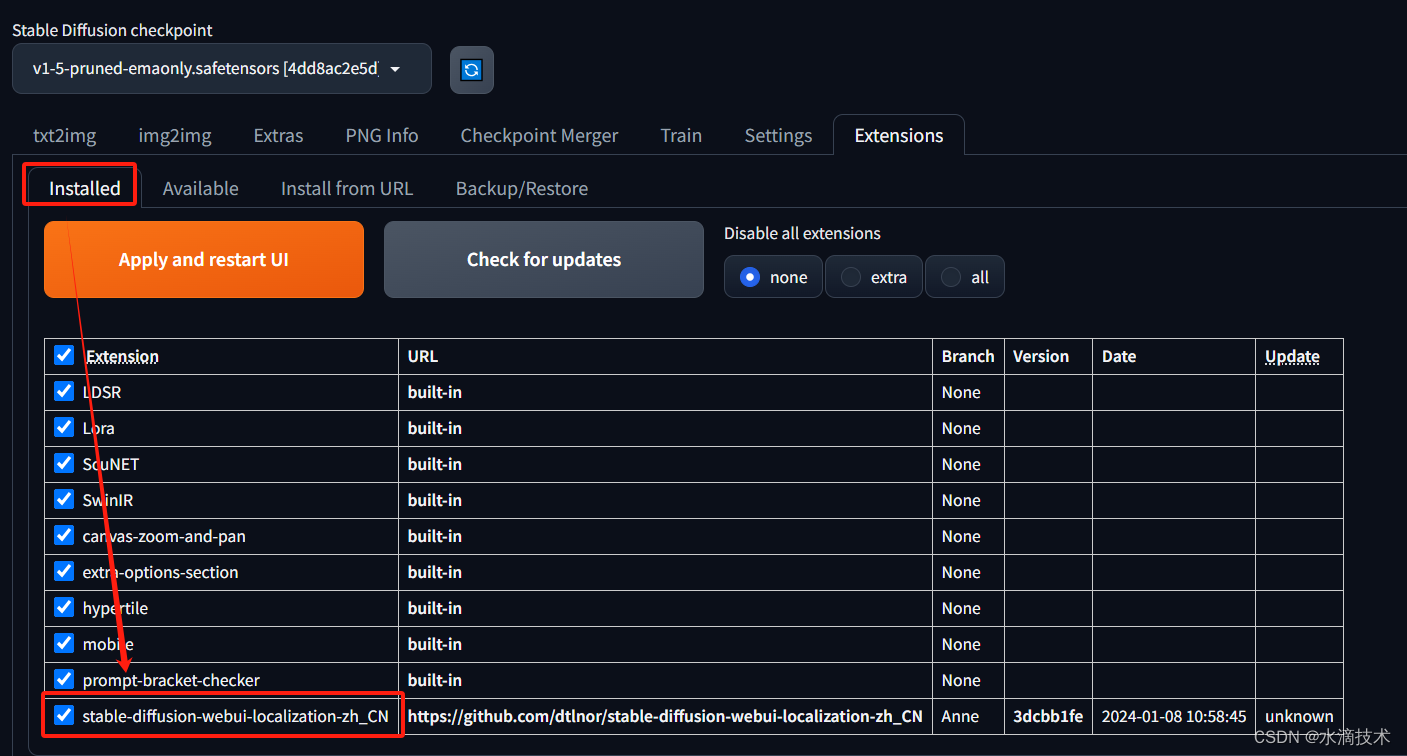
Task: Toggle the extra-options-section checkbox
Action: pyautogui.click(x=64, y=571)
